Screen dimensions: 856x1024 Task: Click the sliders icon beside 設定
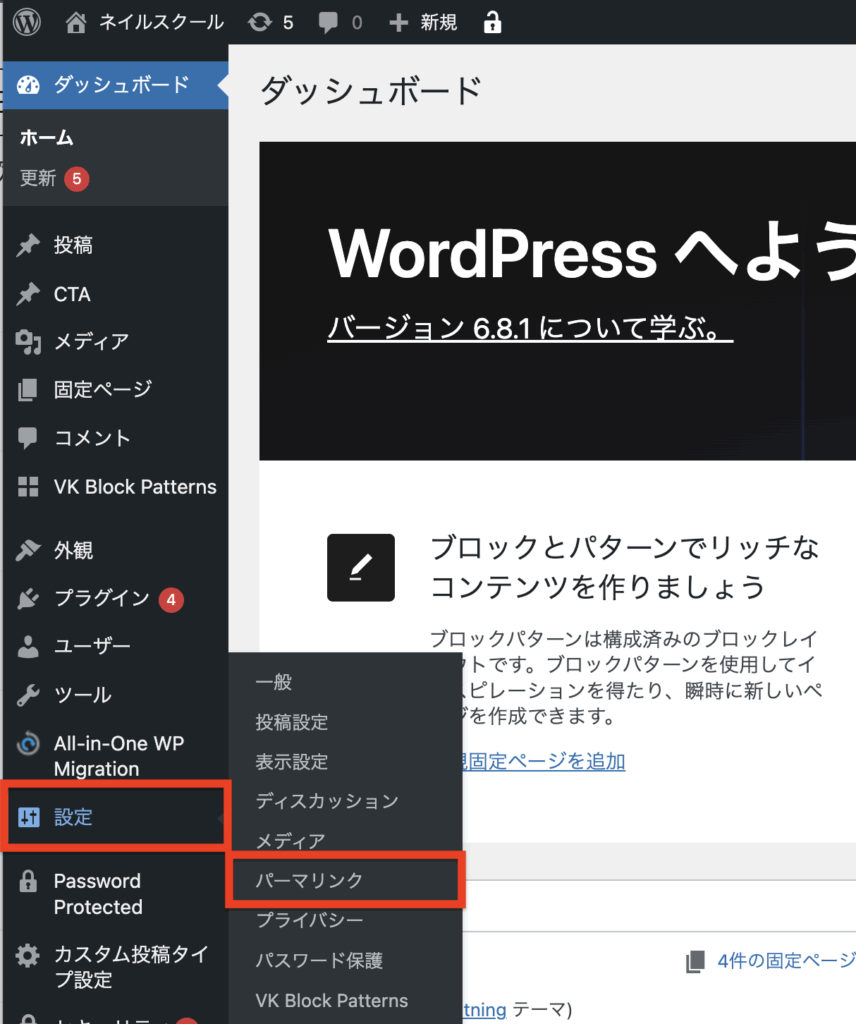(x=29, y=817)
